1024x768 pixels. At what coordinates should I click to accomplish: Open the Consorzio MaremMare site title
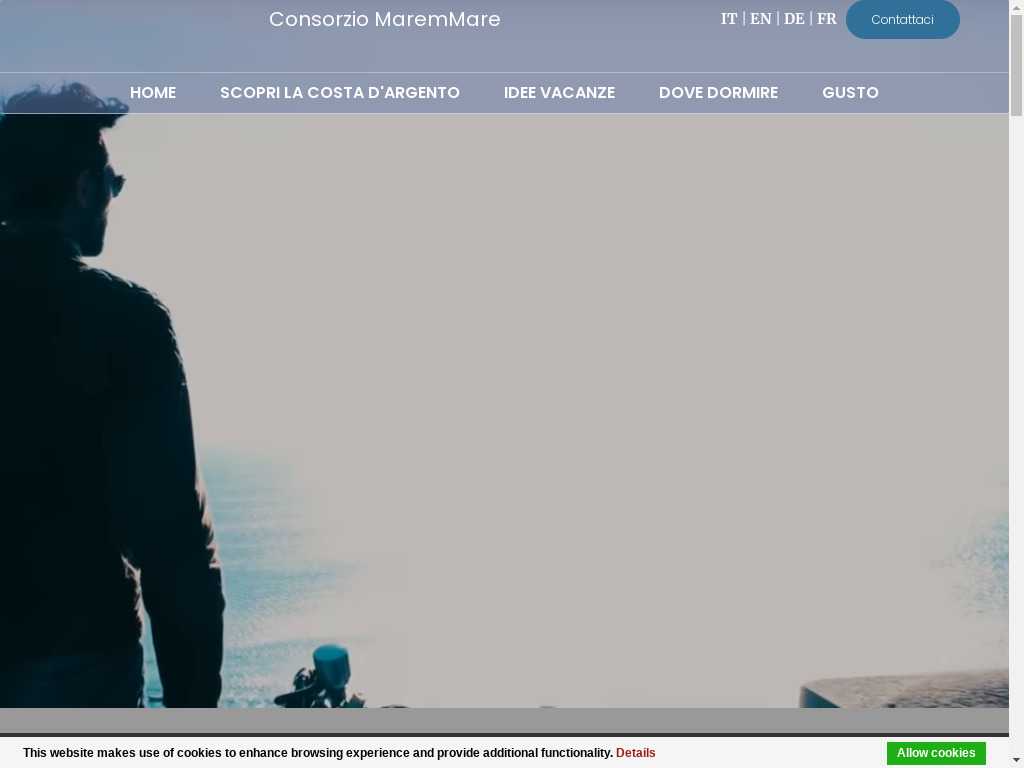pos(385,19)
